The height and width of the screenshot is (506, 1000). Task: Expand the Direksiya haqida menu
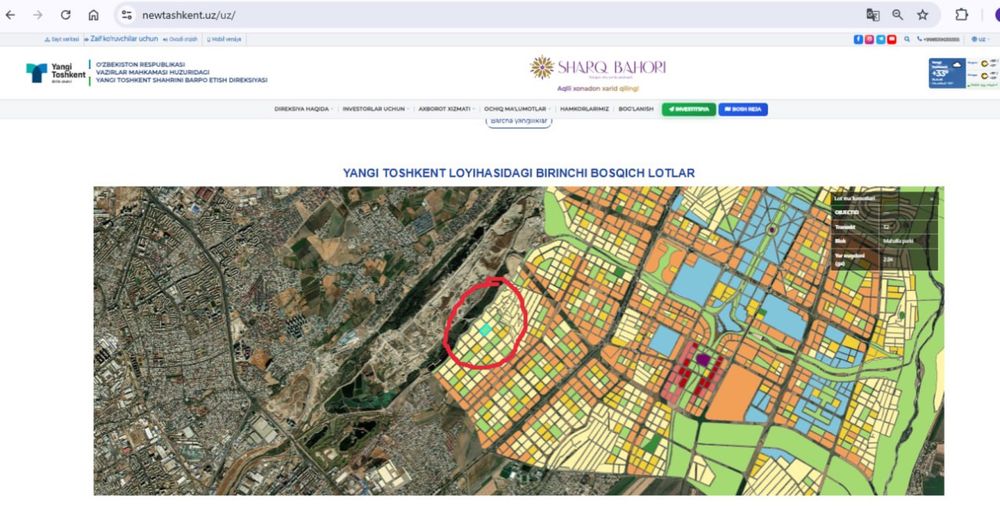pyautogui.click(x=303, y=109)
